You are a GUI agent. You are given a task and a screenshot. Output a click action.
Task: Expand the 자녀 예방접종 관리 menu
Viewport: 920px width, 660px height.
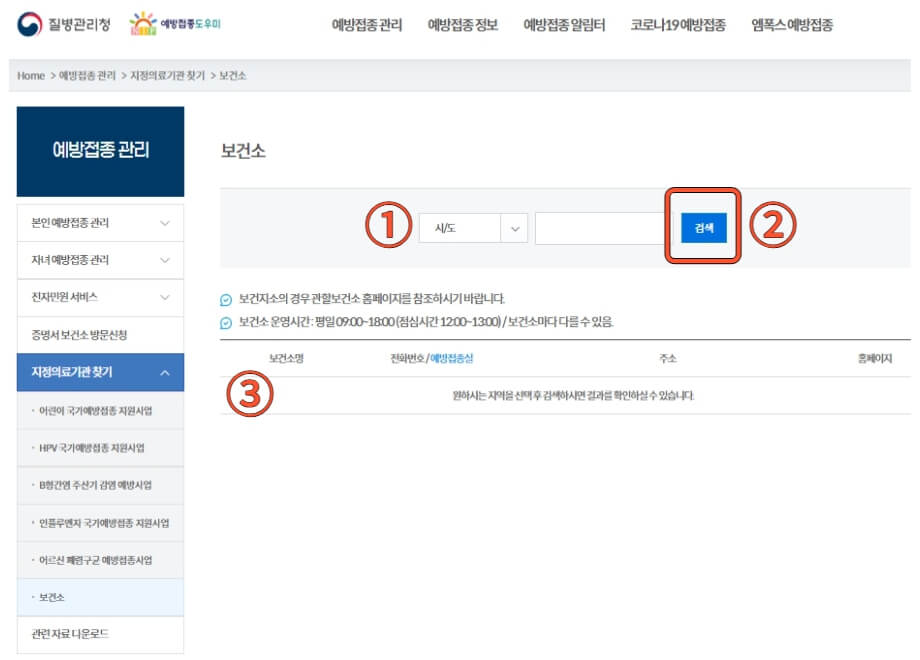coord(99,260)
